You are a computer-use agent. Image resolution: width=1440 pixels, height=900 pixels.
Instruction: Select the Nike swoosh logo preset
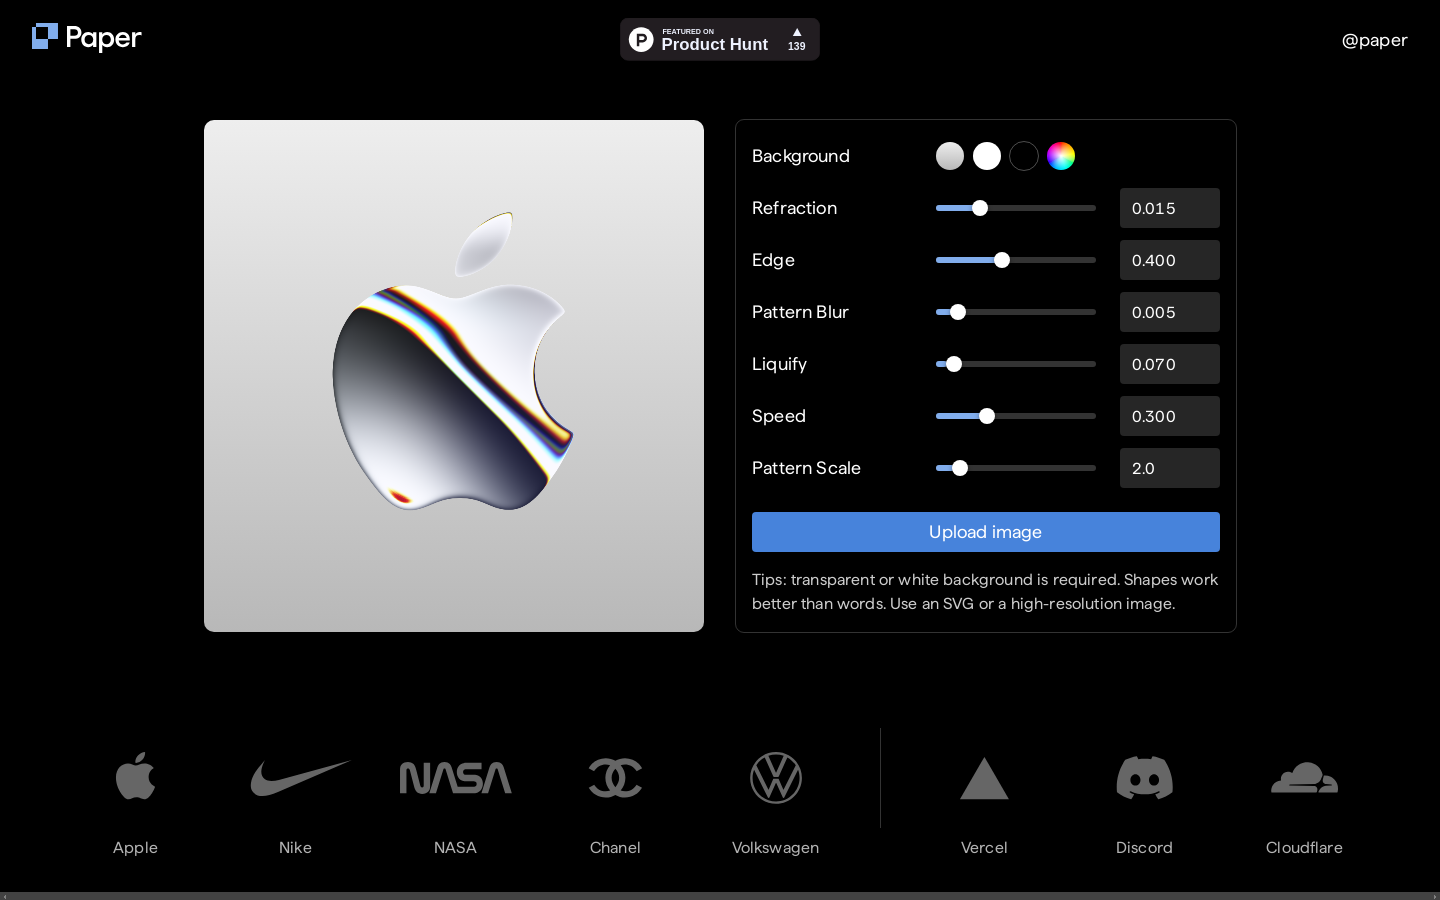[x=300, y=778]
